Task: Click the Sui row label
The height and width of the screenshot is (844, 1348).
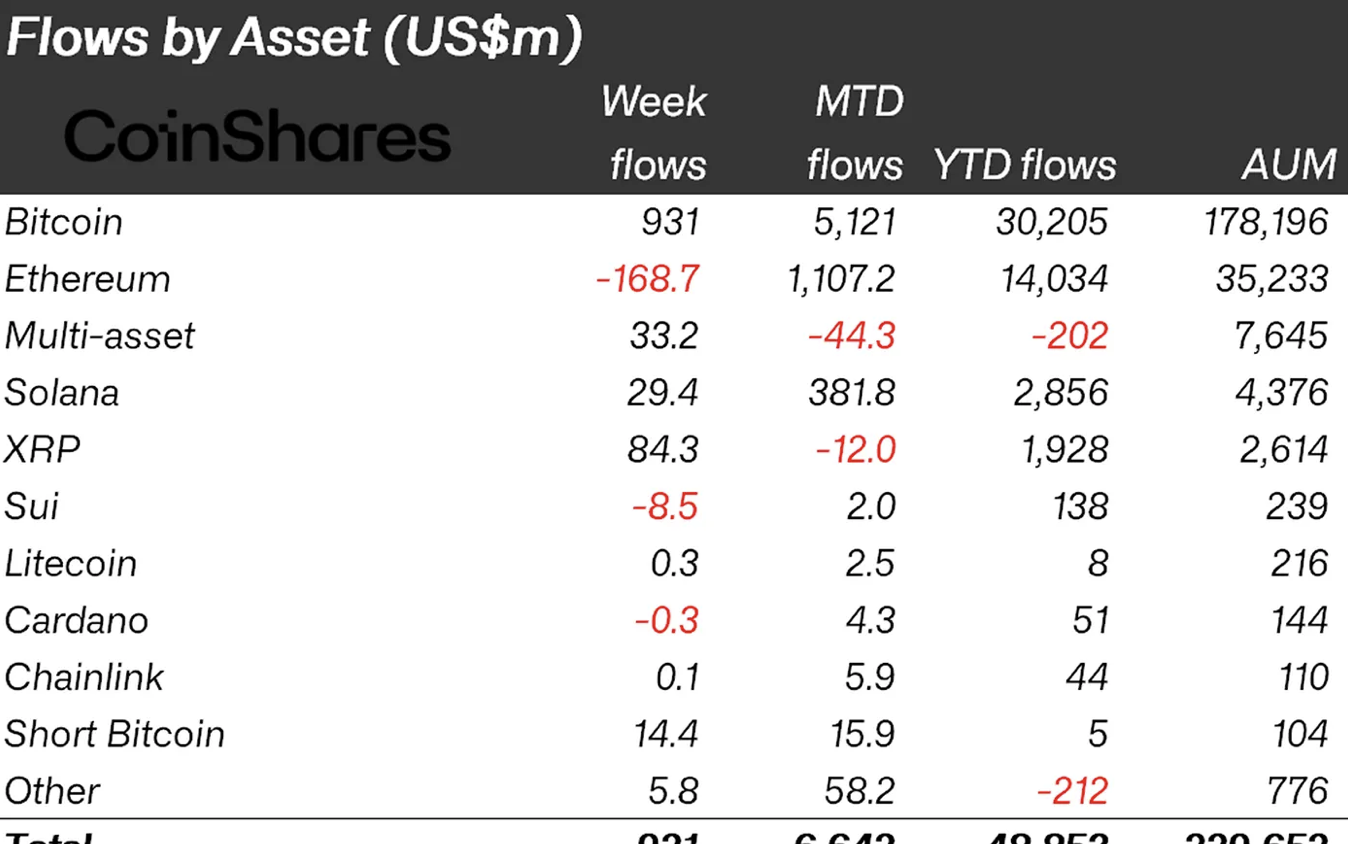Action: point(31,506)
